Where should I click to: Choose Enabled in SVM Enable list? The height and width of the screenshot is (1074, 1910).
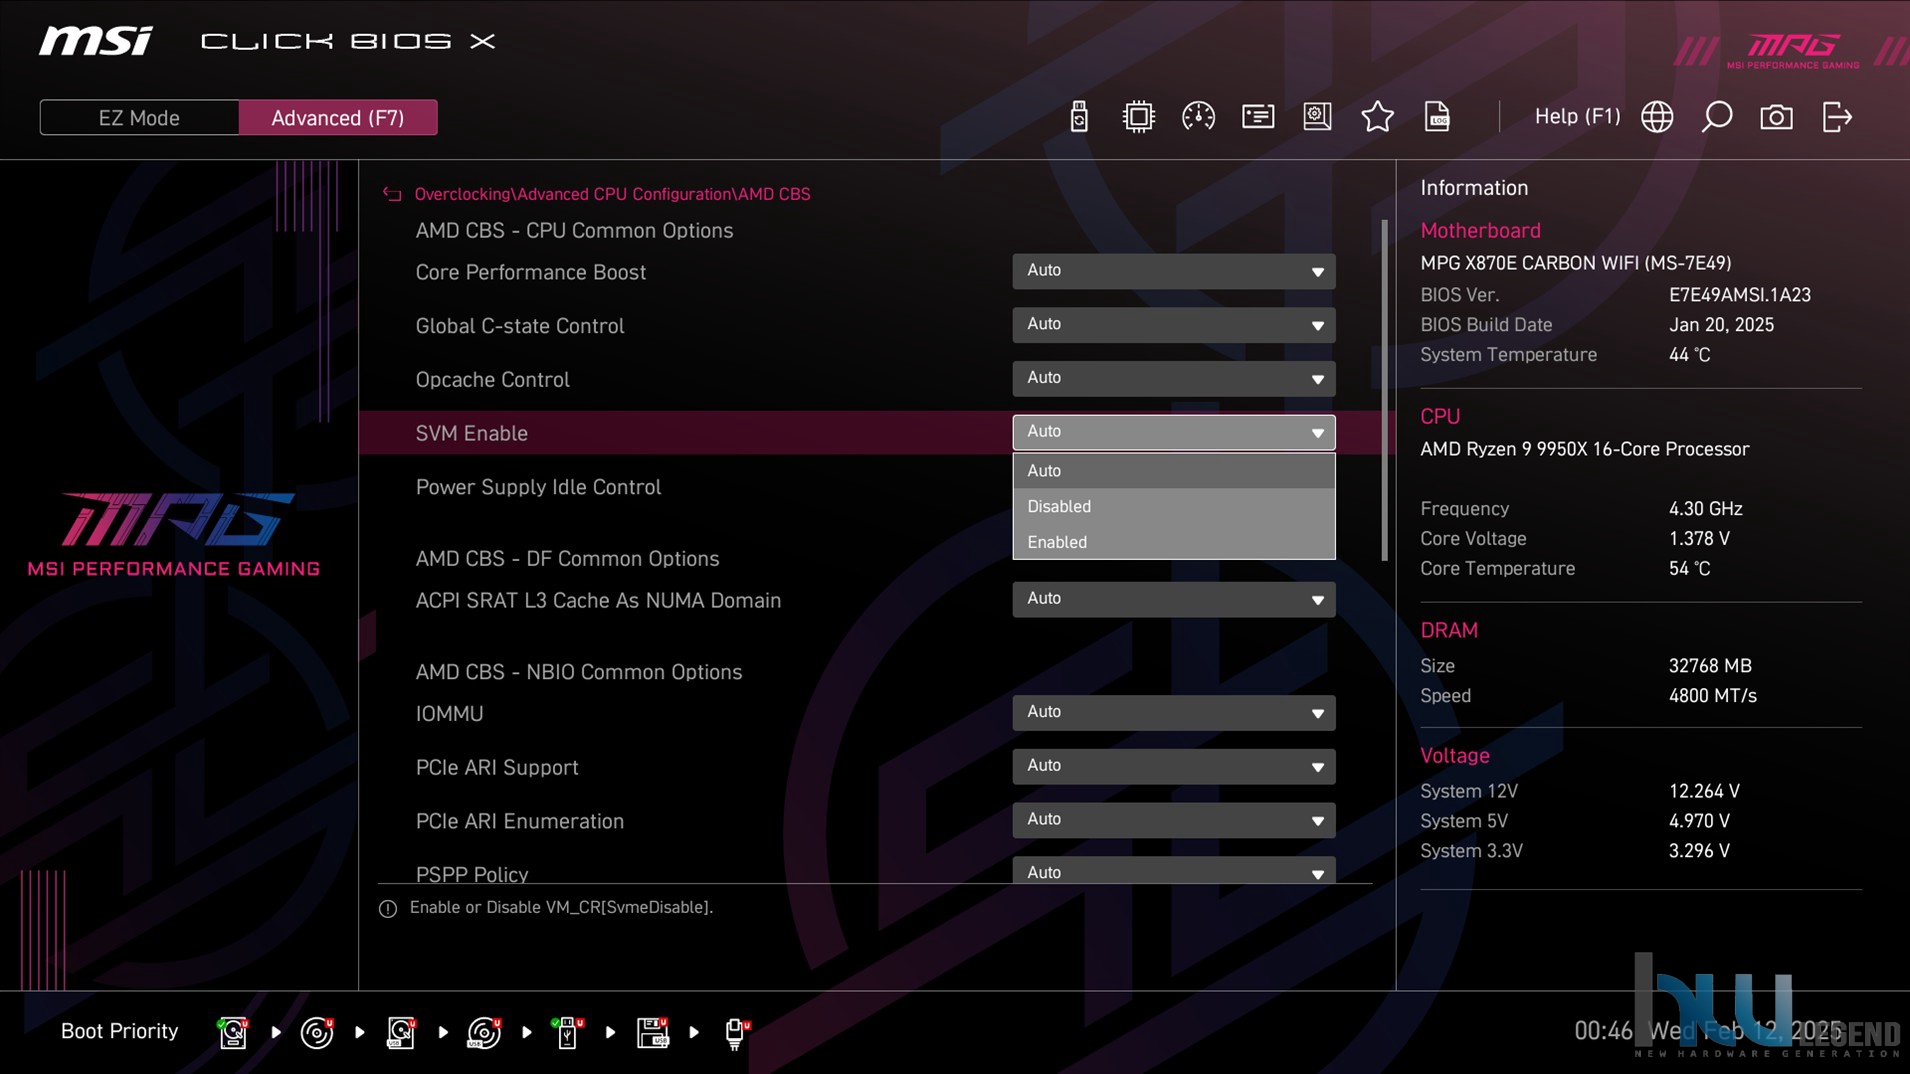tap(1173, 542)
